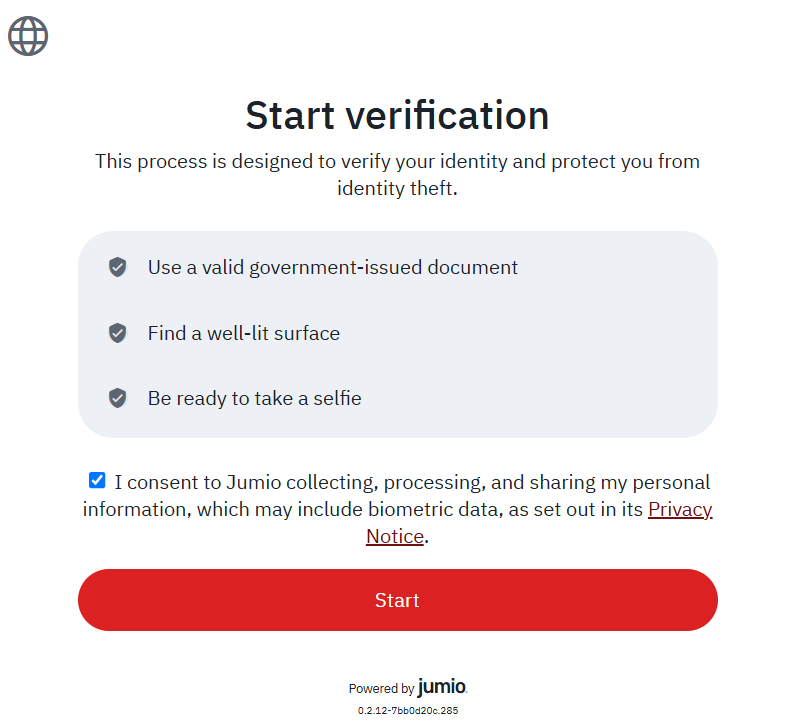Image resolution: width=792 pixels, height=722 pixels.
Task: Click "Find a well-lit surface" text
Action: [x=243, y=333]
